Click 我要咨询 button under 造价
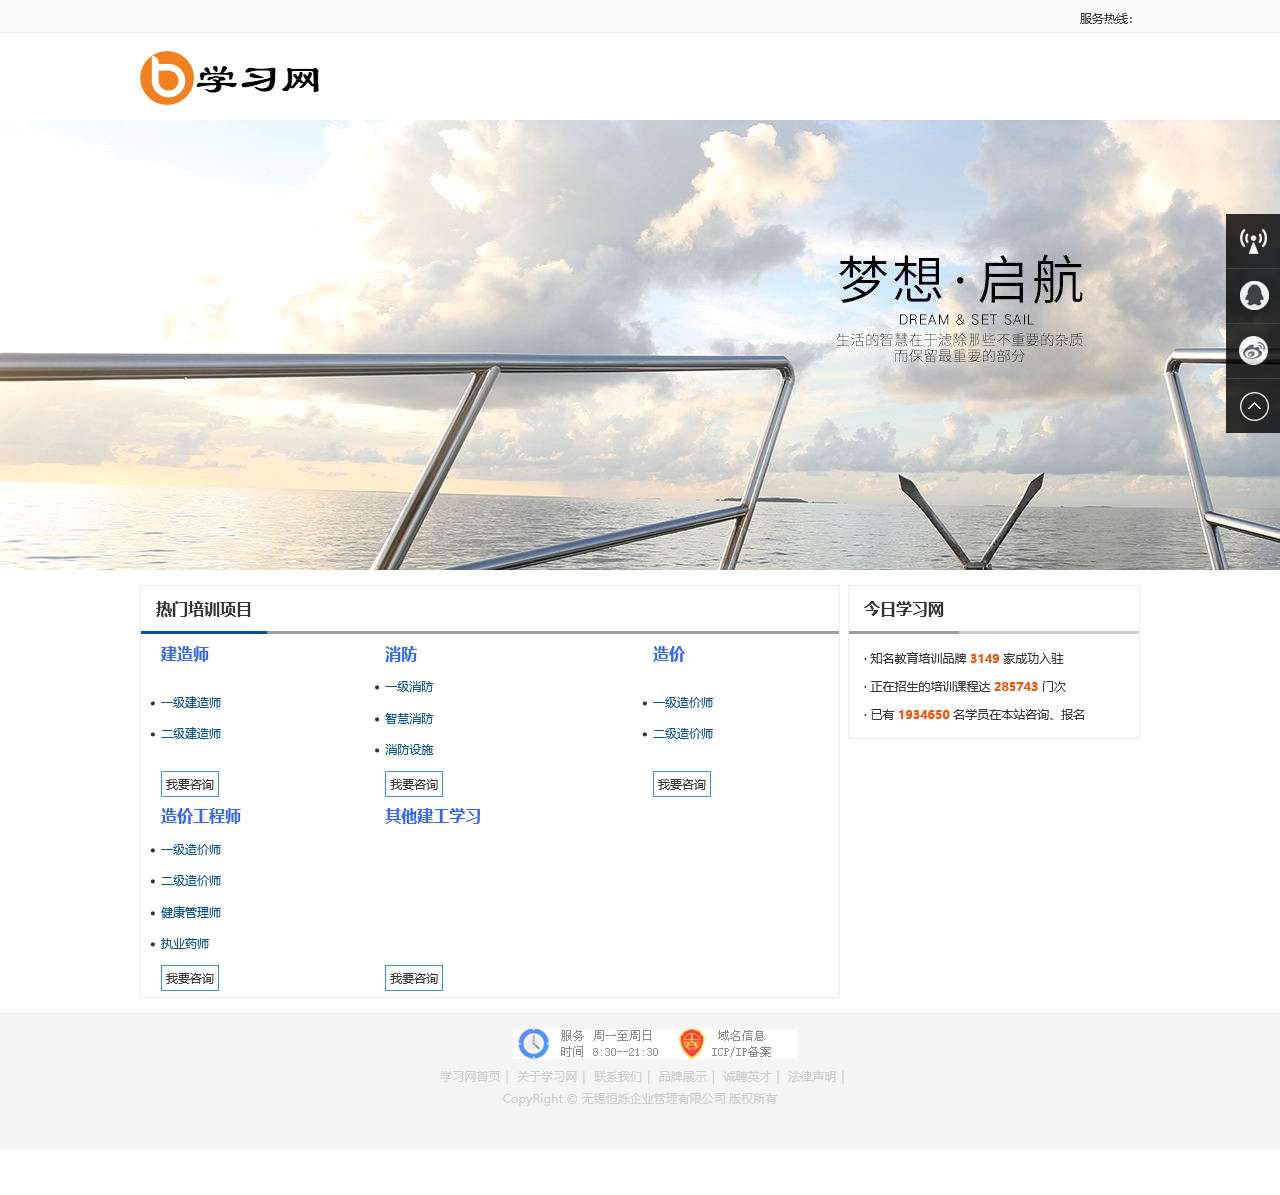Screen dimensions: 1280x1195 (682, 784)
